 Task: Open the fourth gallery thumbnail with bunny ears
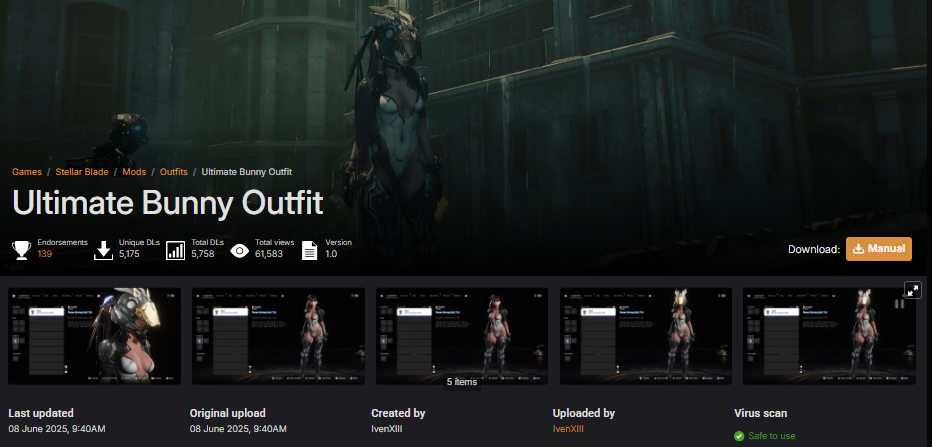646,336
